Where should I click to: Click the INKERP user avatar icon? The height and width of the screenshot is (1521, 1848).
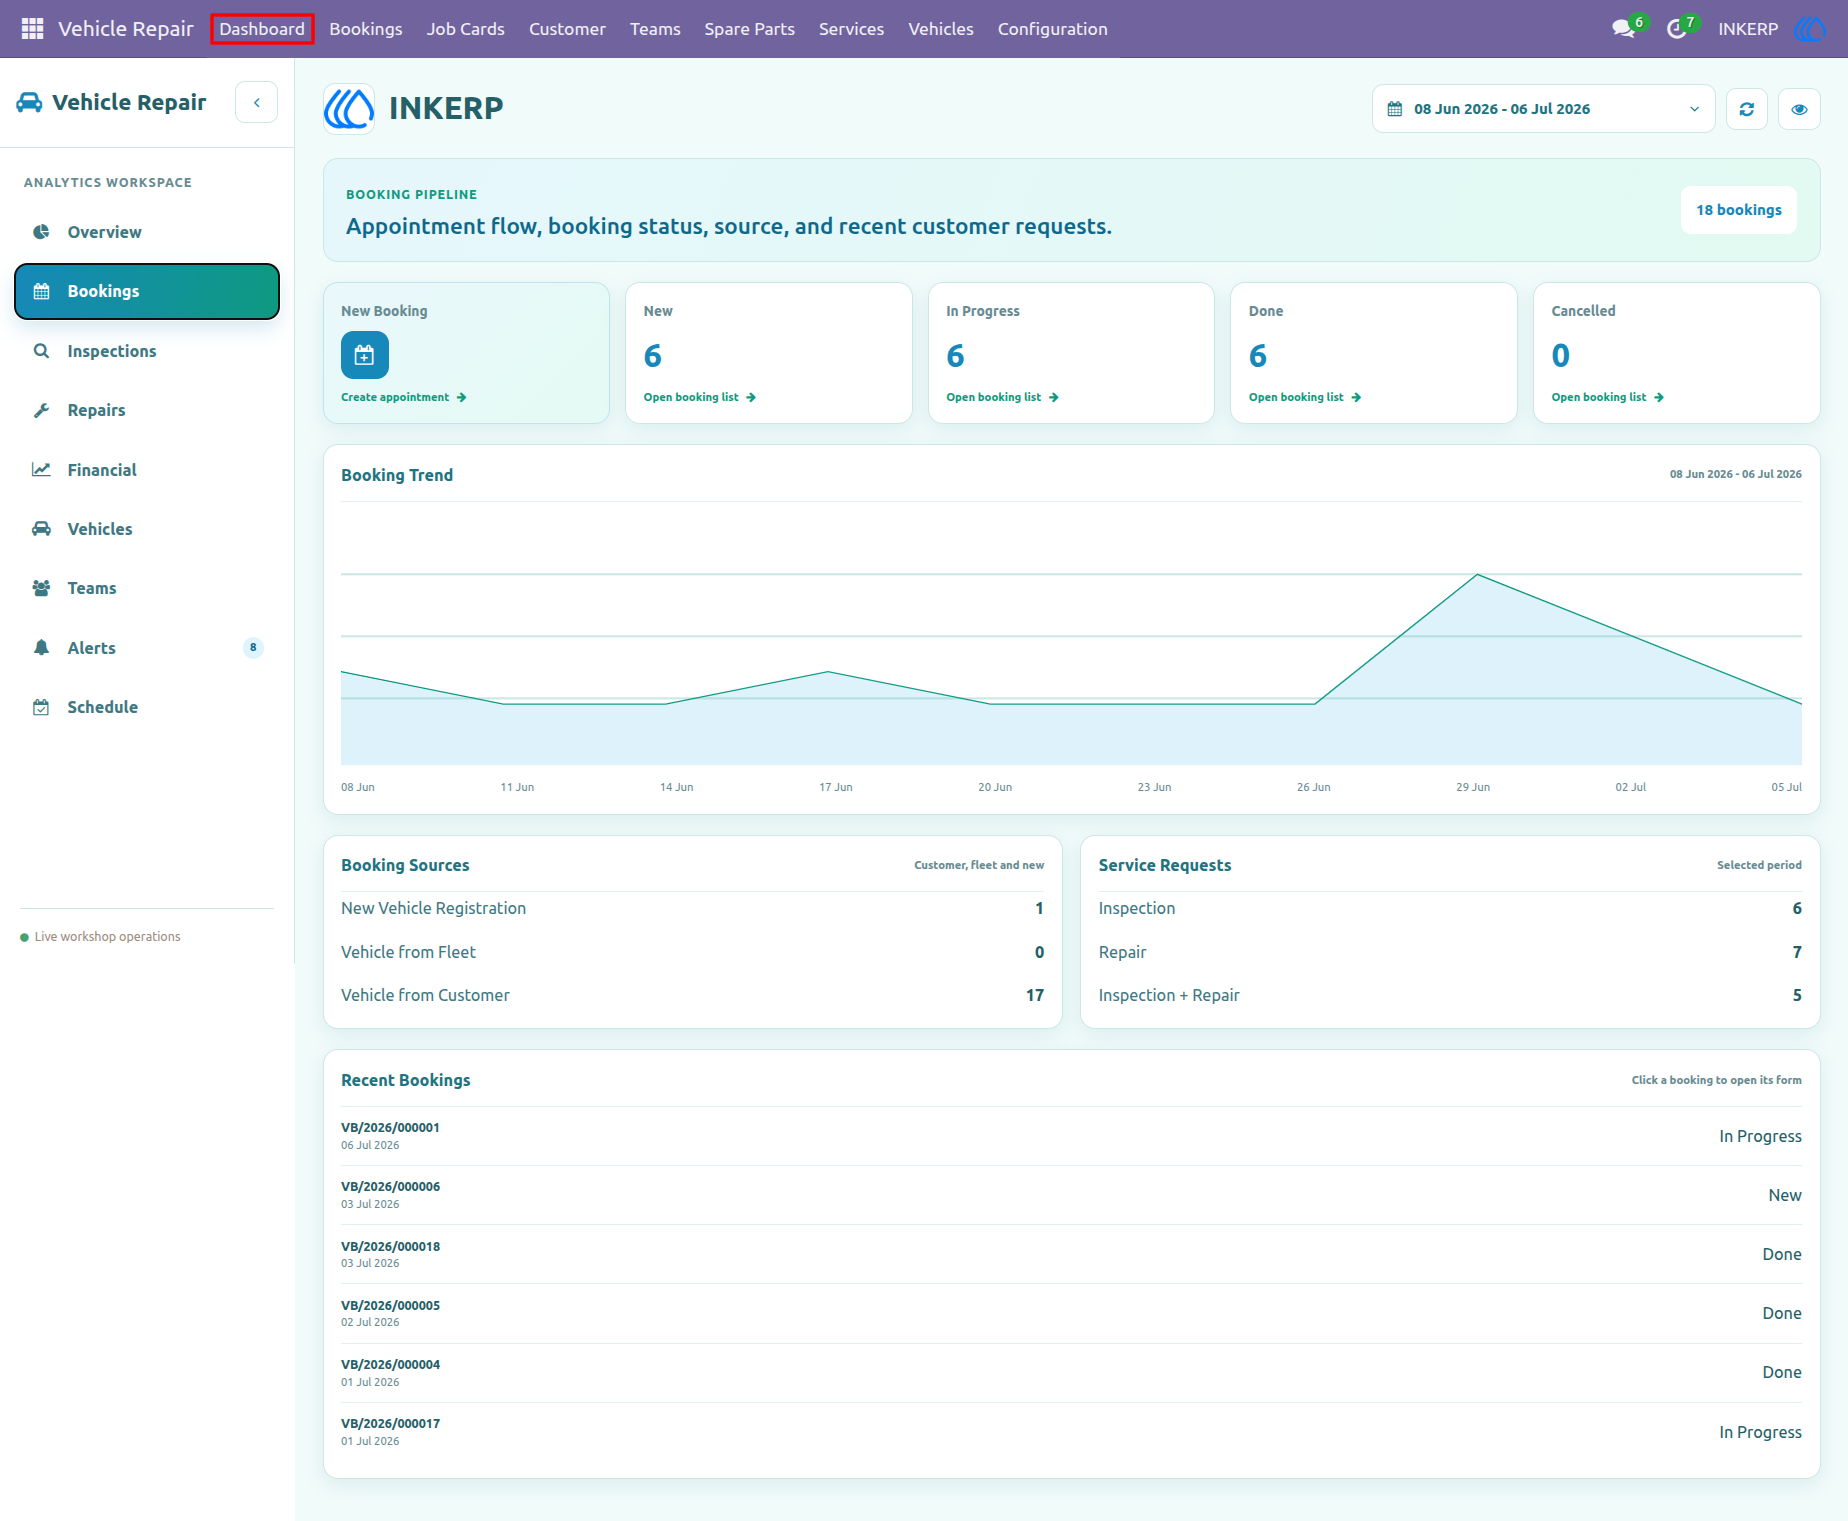pos(1809,29)
